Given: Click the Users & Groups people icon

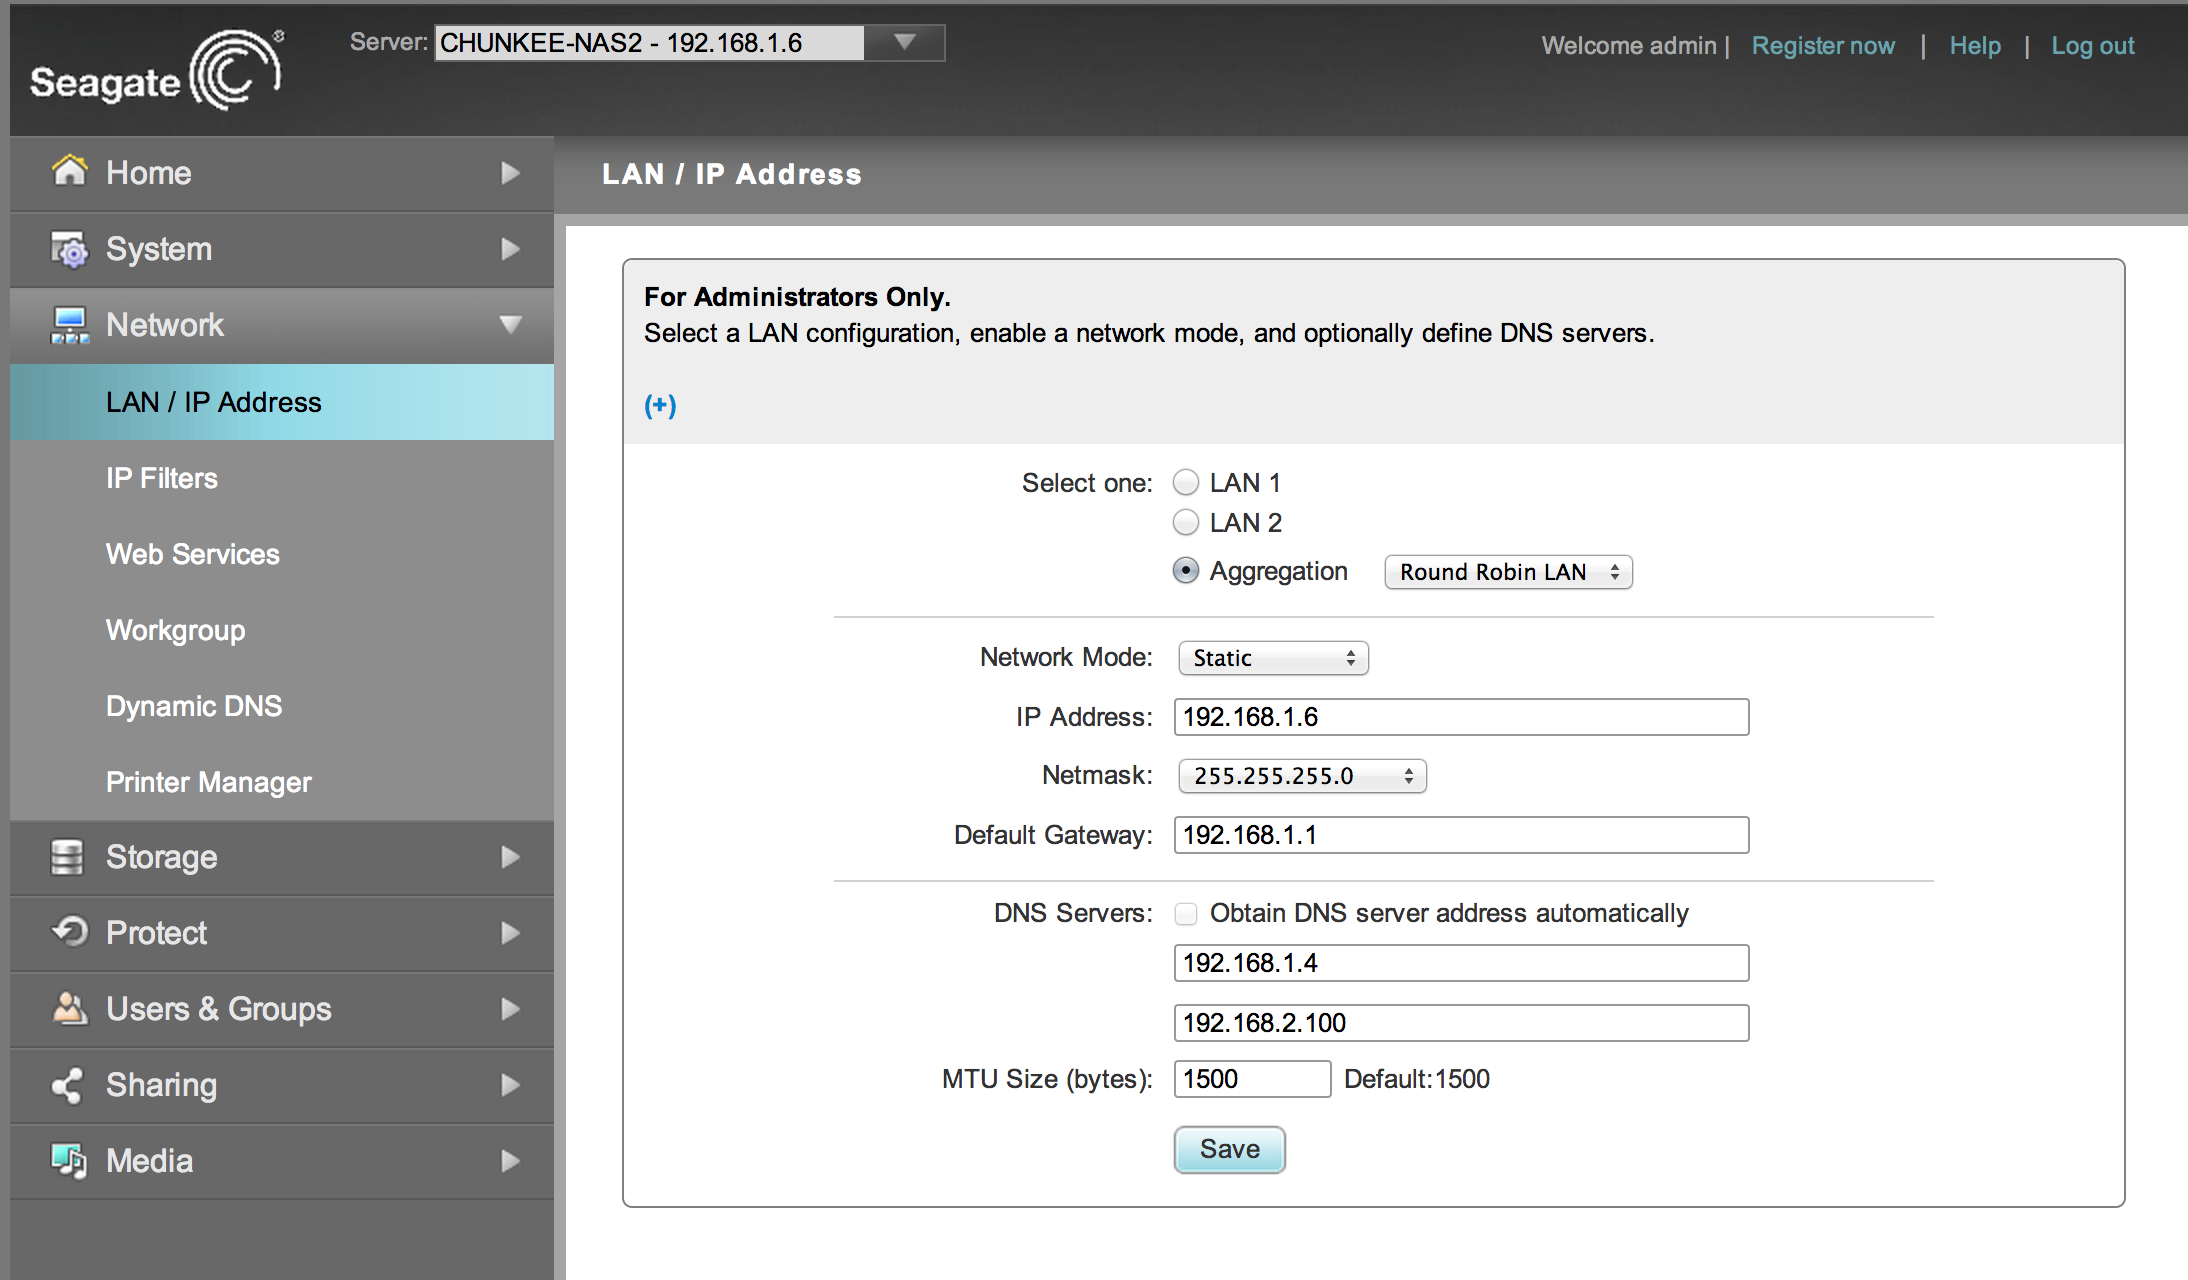Looking at the screenshot, I should click(x=69, y=1008).
